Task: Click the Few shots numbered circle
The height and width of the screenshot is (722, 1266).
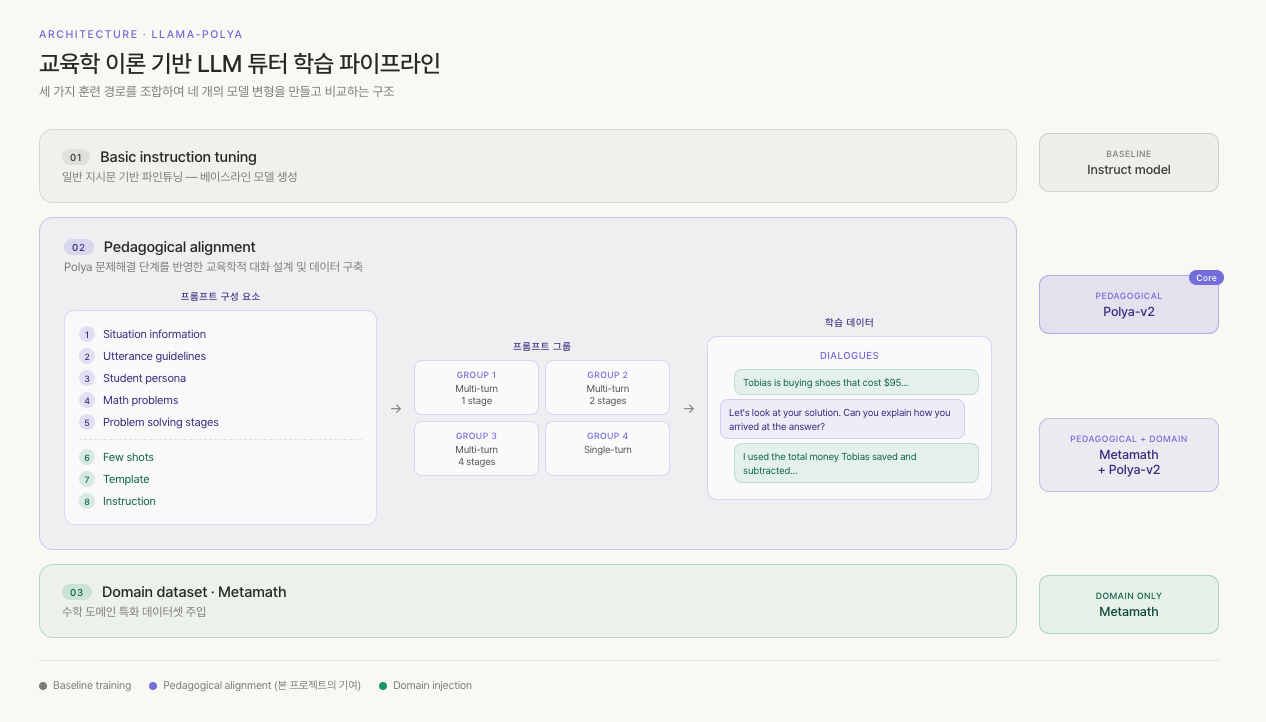Action: click(x=86, y=457)
